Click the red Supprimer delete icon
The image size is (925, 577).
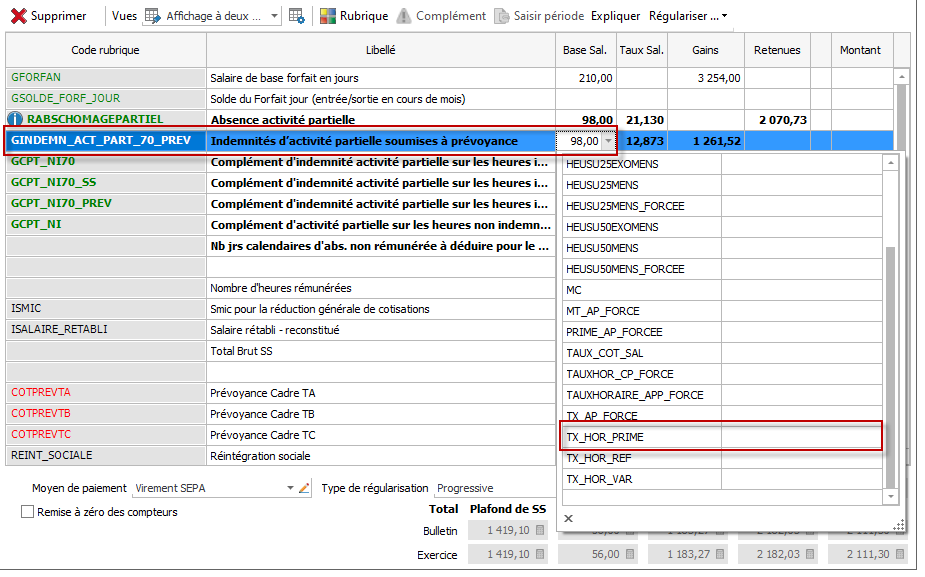point(18,16)
